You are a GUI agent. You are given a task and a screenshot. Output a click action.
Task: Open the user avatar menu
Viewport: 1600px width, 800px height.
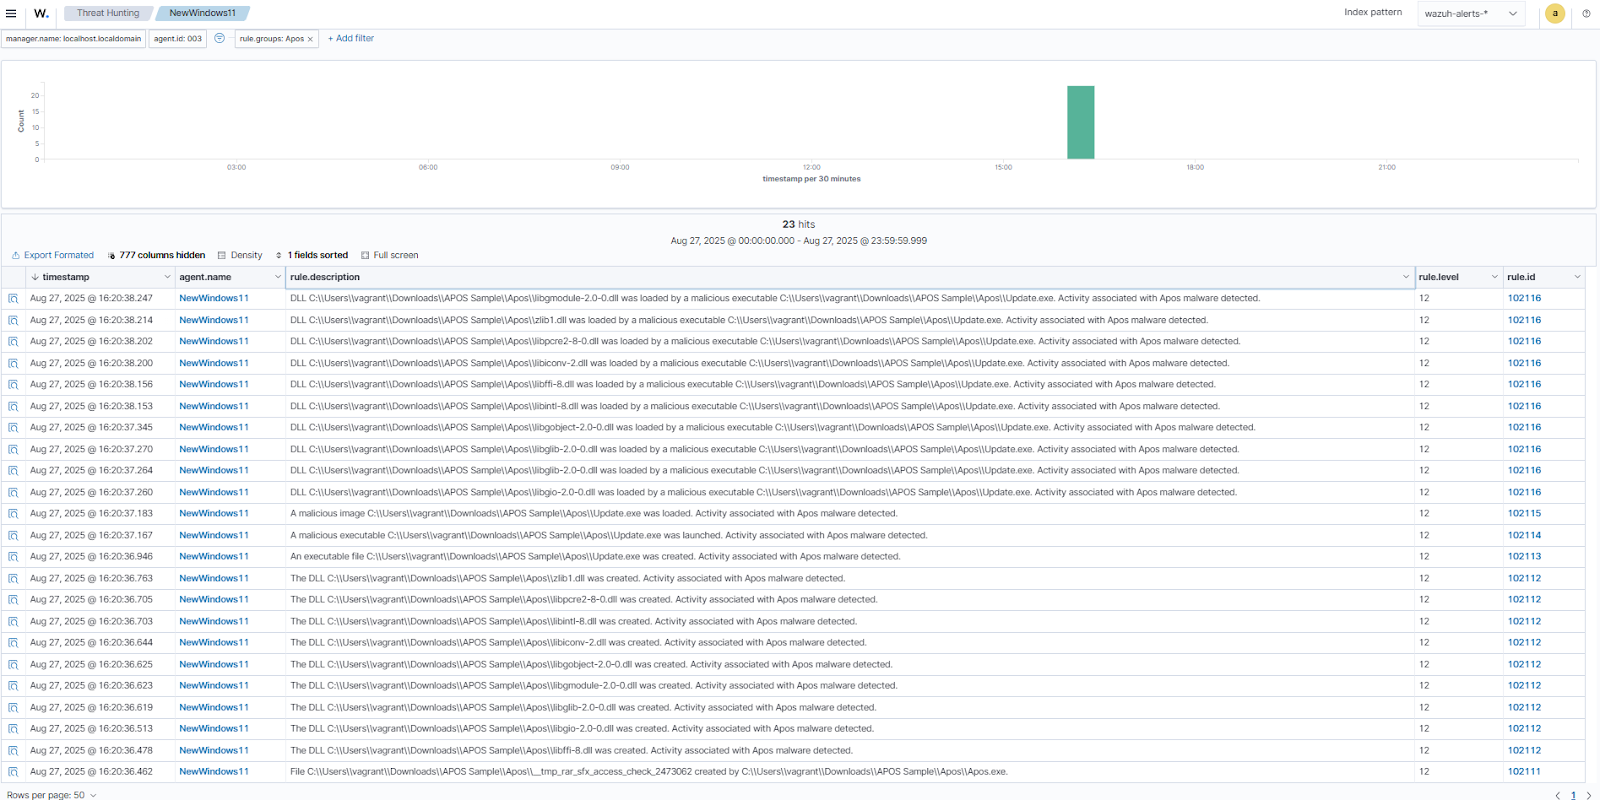[1554, 13]
